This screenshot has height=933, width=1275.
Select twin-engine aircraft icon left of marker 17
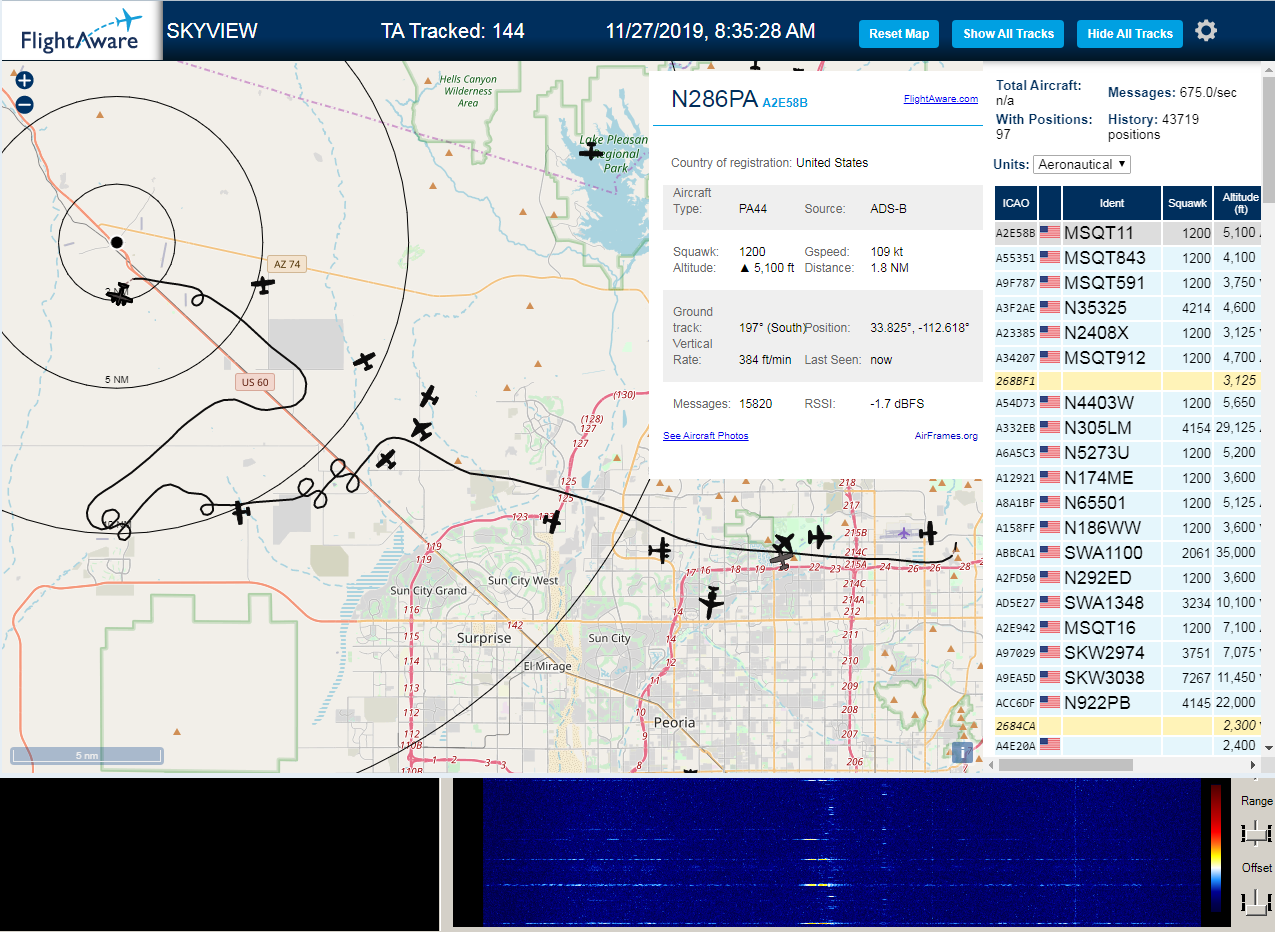(660, 549)
